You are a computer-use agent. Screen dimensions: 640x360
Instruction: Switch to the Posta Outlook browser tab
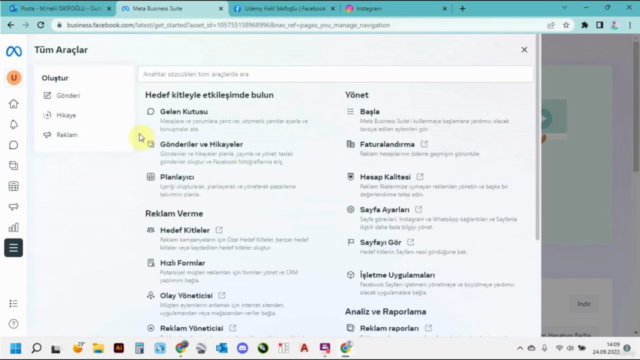point(59,9)
